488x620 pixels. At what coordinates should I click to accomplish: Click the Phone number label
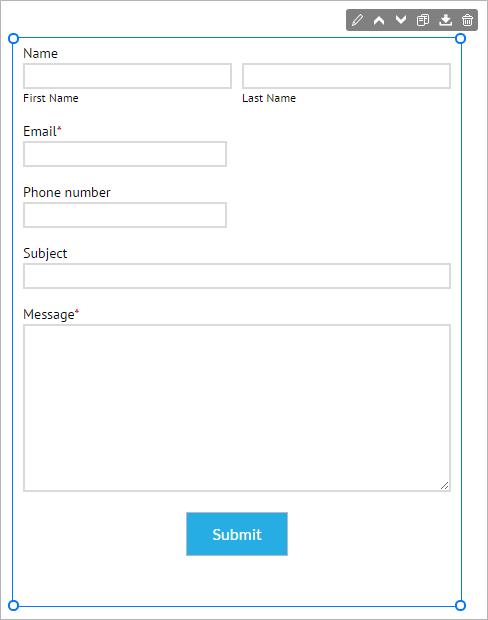(67, 193)
